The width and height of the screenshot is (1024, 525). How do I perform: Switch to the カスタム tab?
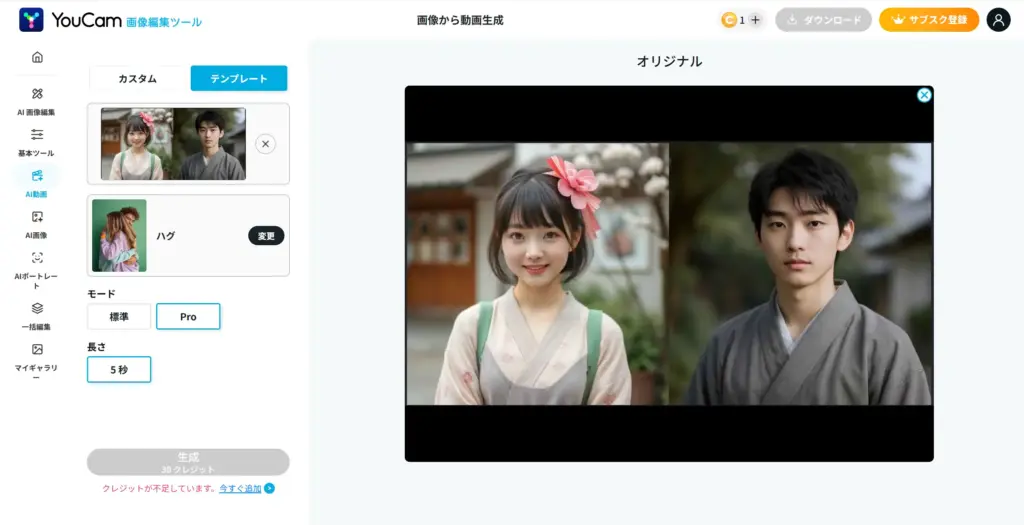tap(137, 78)
